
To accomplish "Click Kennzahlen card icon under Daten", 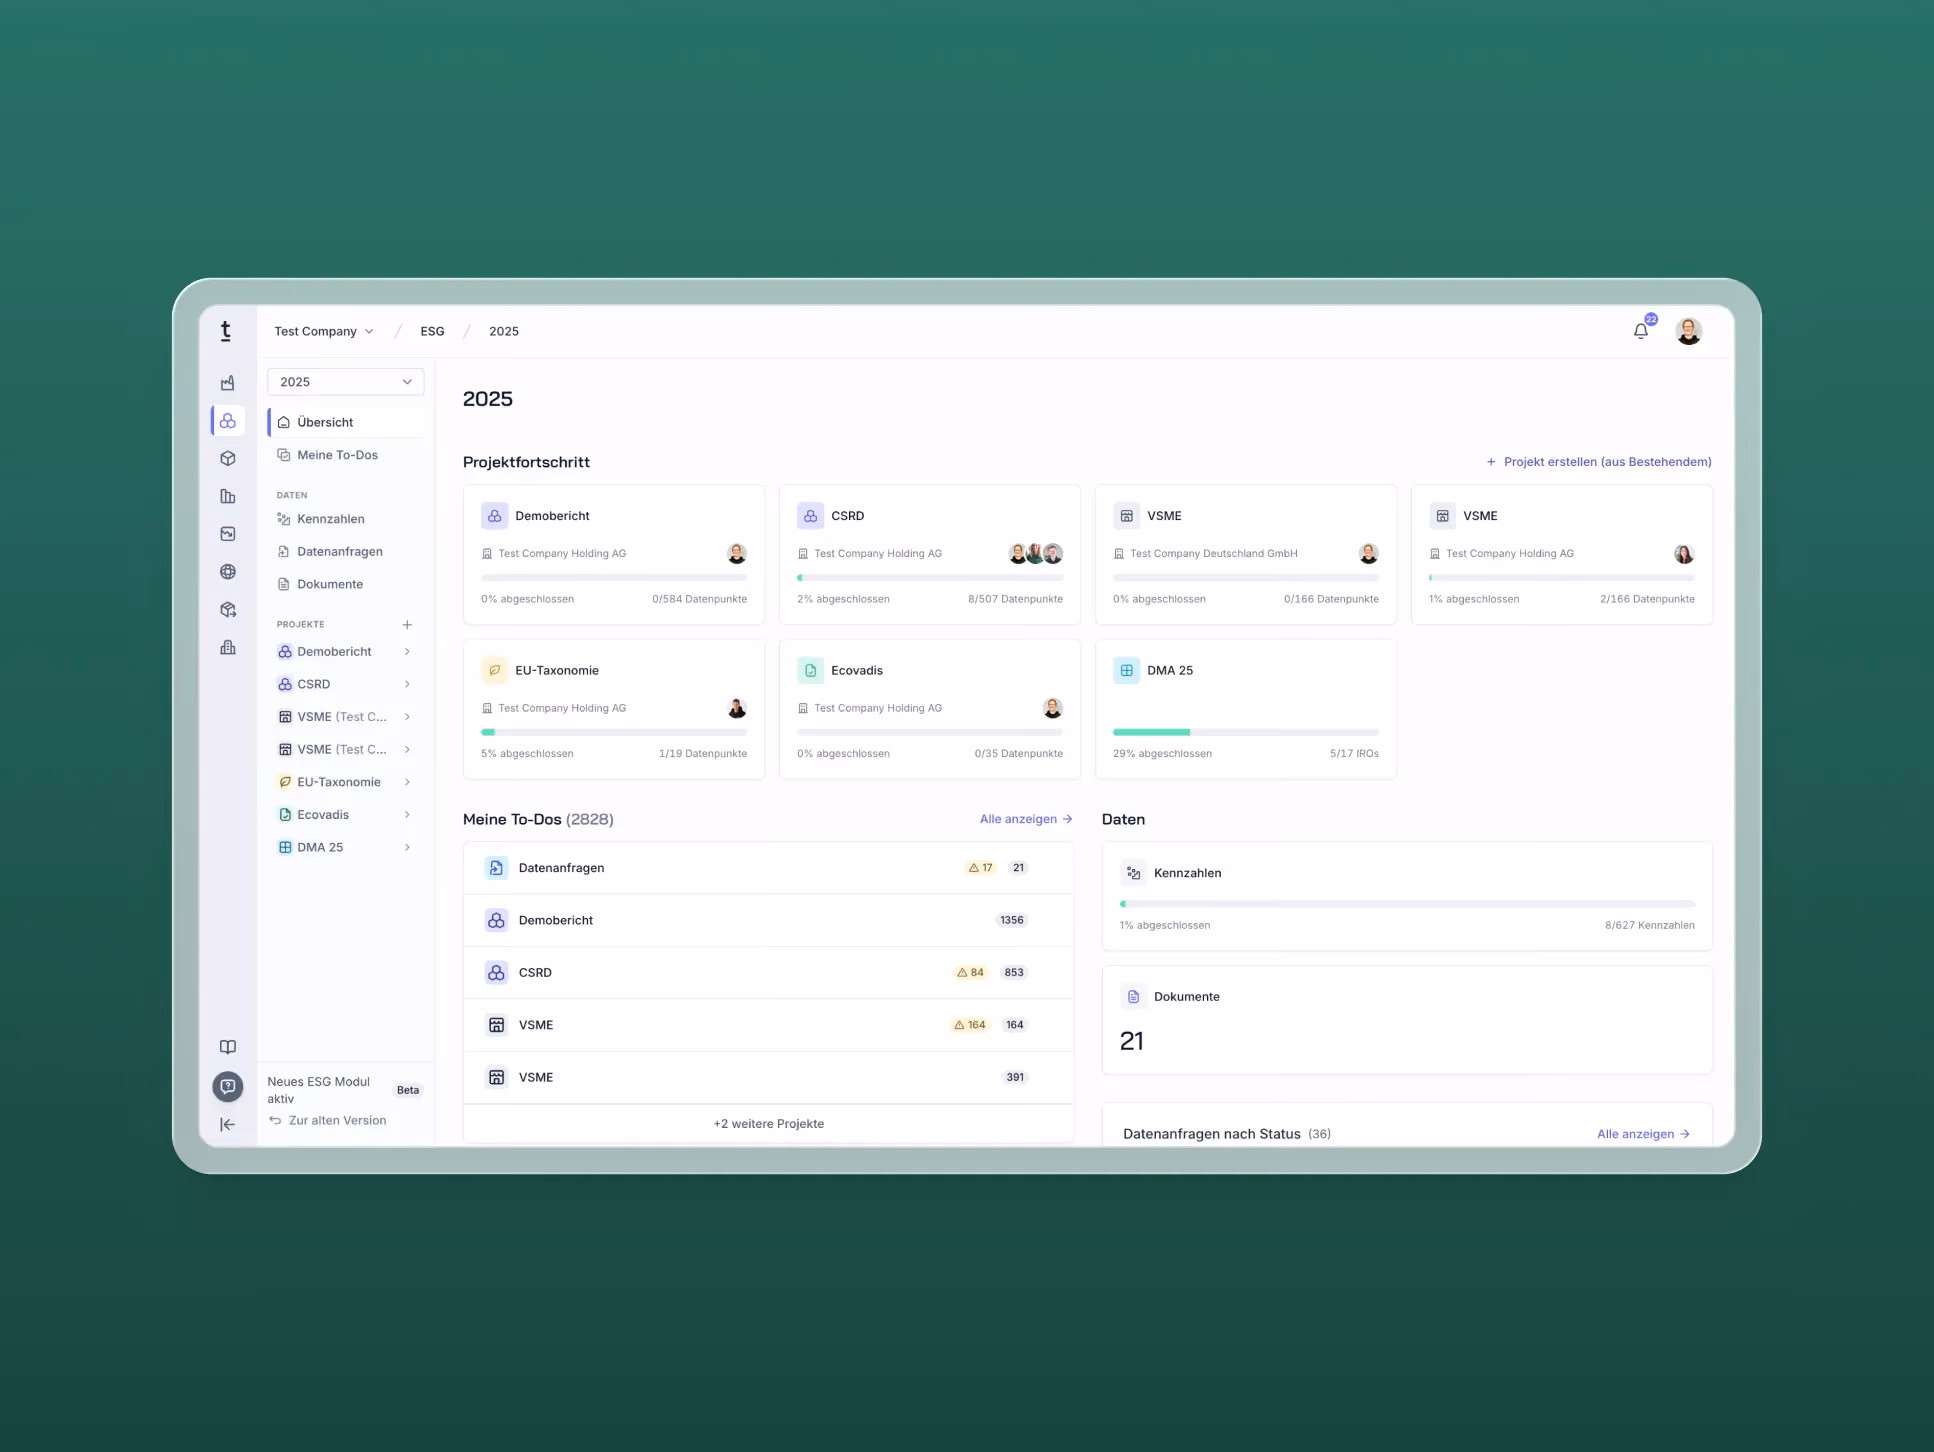I will pyautogui.click(x=1133, y=873).
